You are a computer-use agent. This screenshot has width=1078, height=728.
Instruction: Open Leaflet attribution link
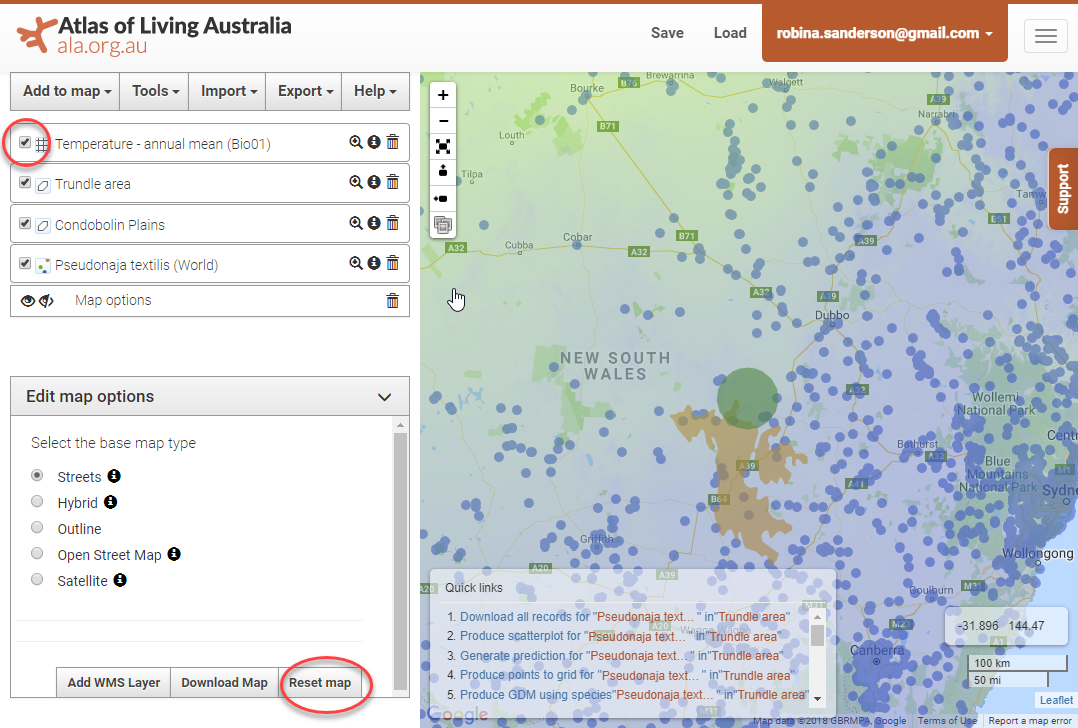coord(1056,700)
